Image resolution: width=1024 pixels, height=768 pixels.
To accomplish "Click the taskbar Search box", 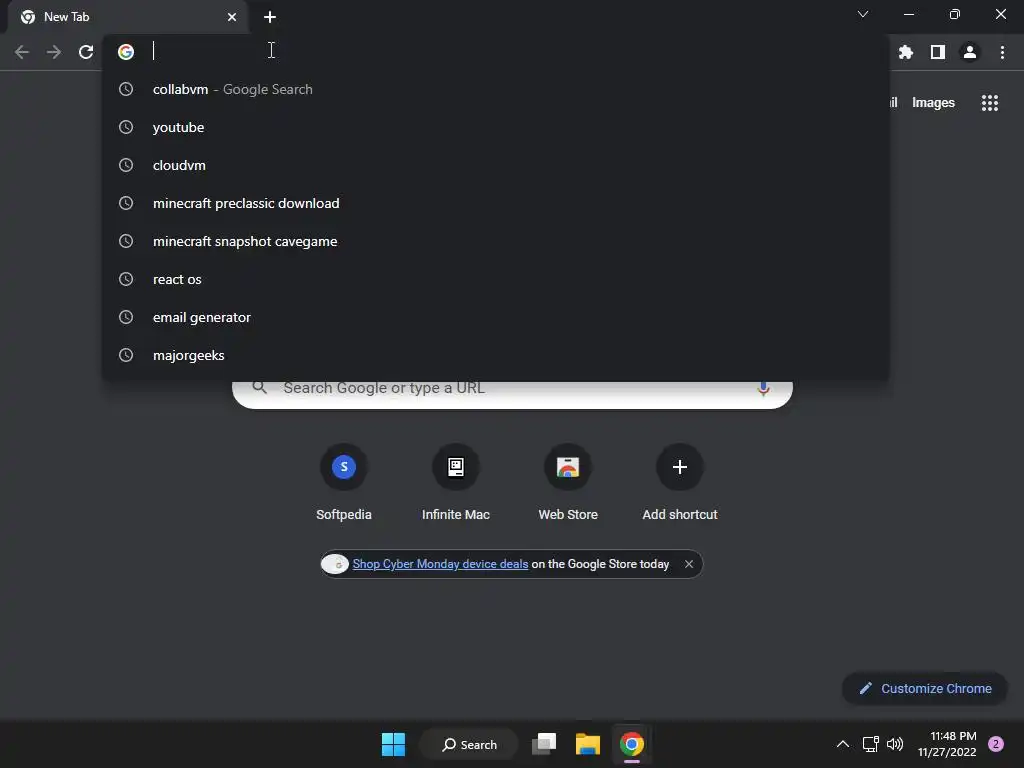I will click(470, 744).
